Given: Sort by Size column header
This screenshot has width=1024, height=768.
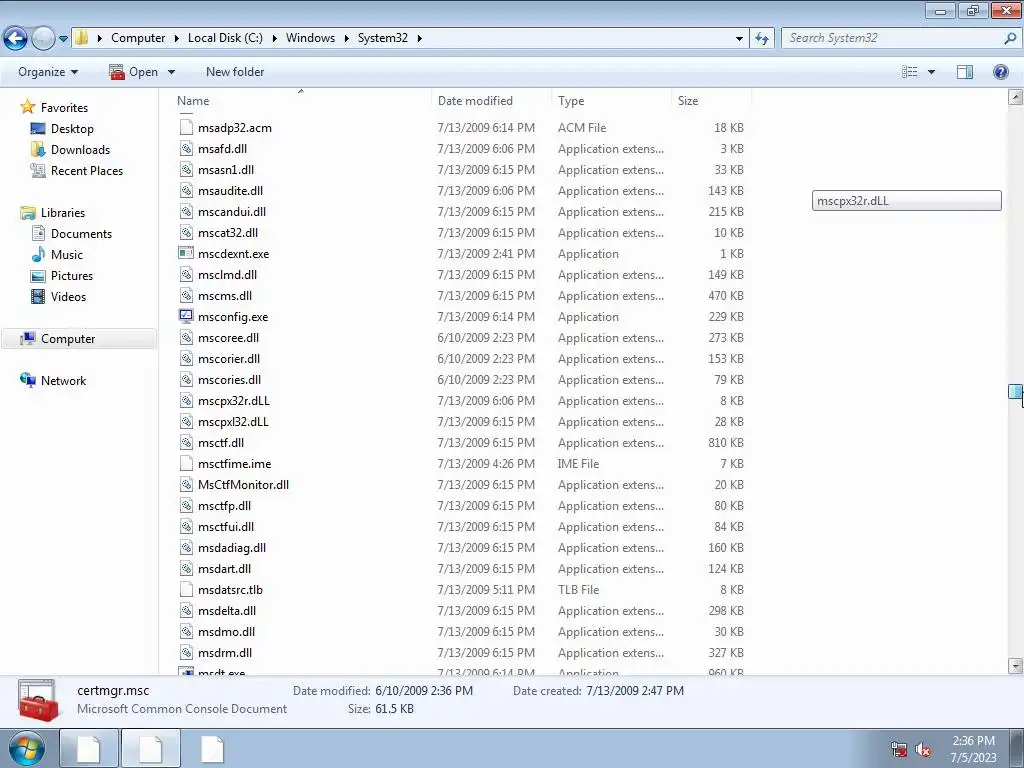Looking at the screenshot, I should point(688,101).
